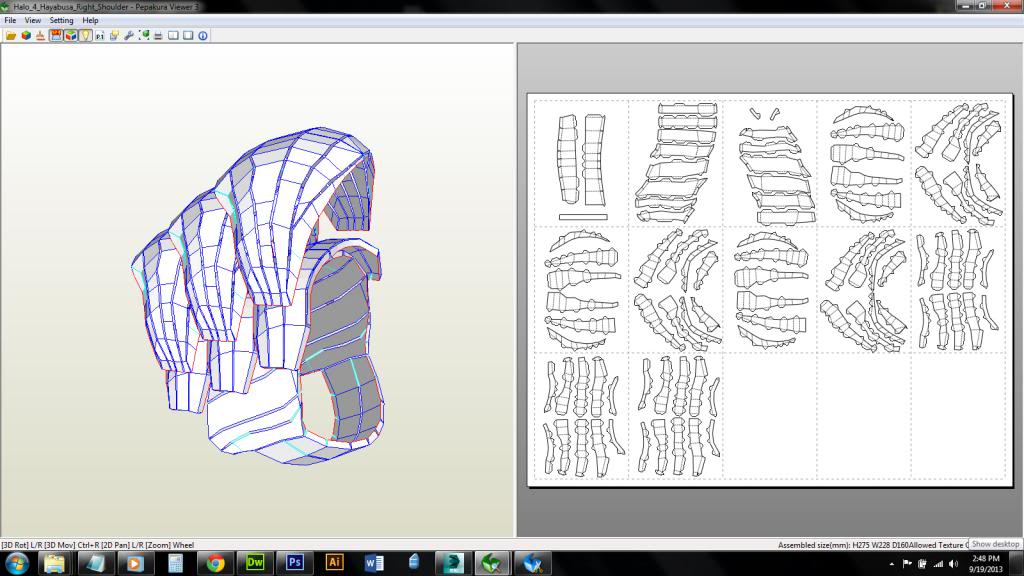Screen dimensions: 1024x576
Task: Switch to Dreamweaver on the taskbar
Action: 255,563
